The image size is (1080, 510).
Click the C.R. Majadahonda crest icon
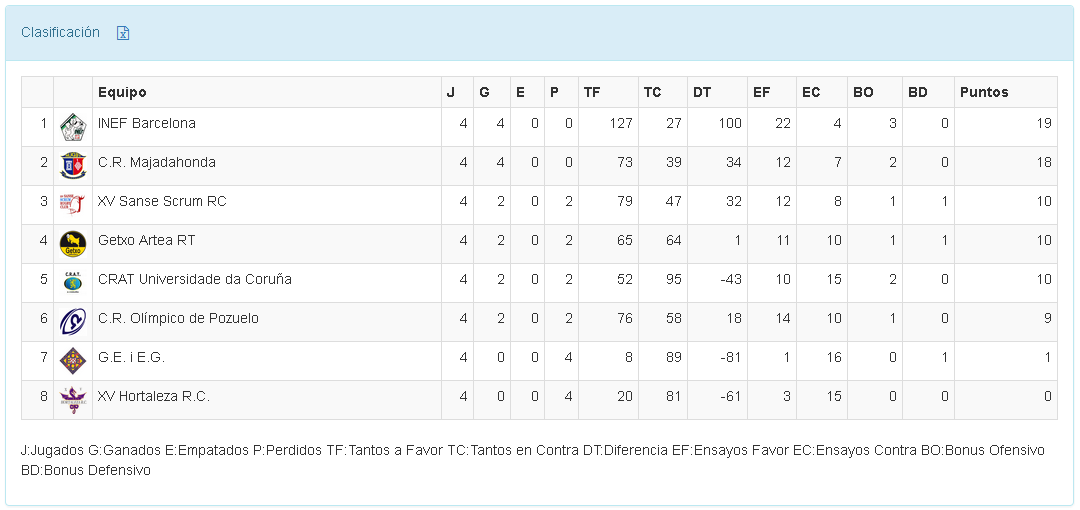click(73, 166)
